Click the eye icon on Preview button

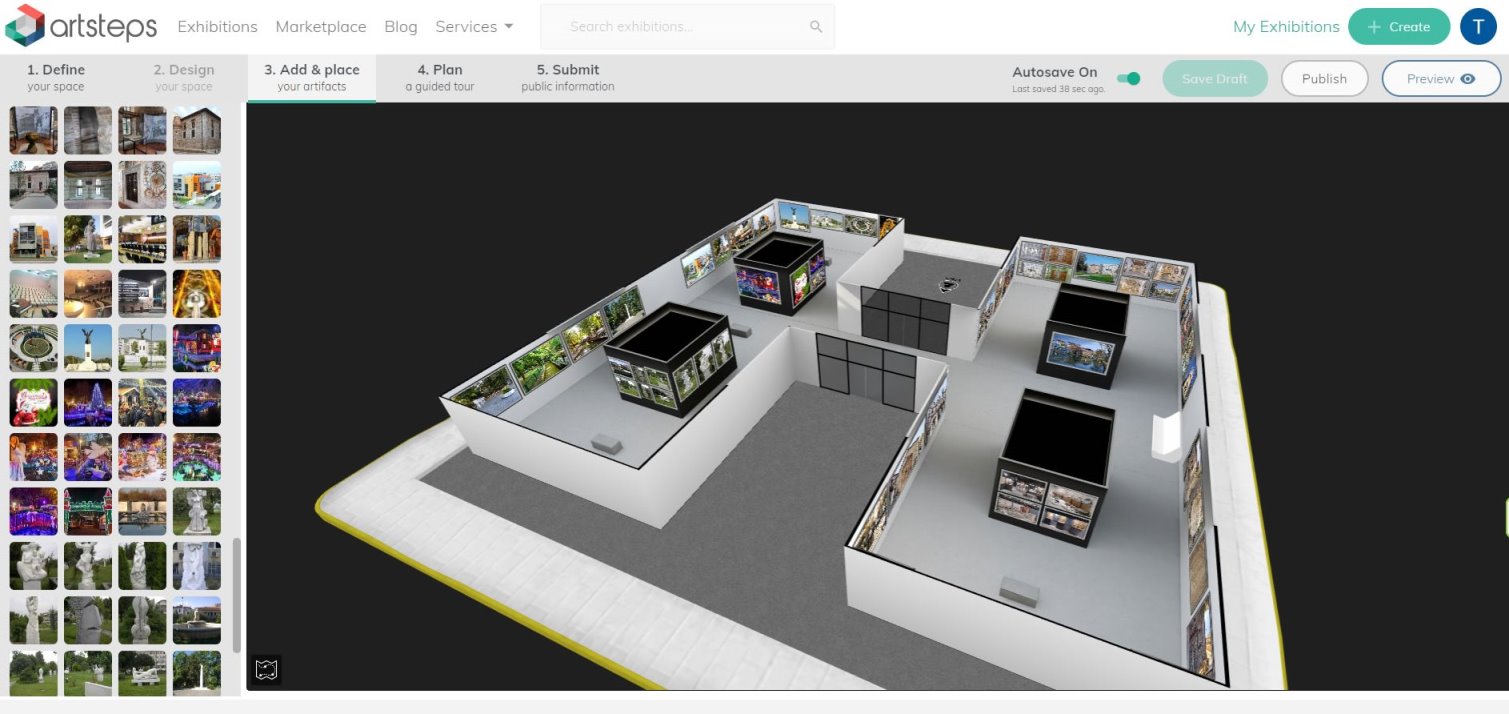point(1467,79)
